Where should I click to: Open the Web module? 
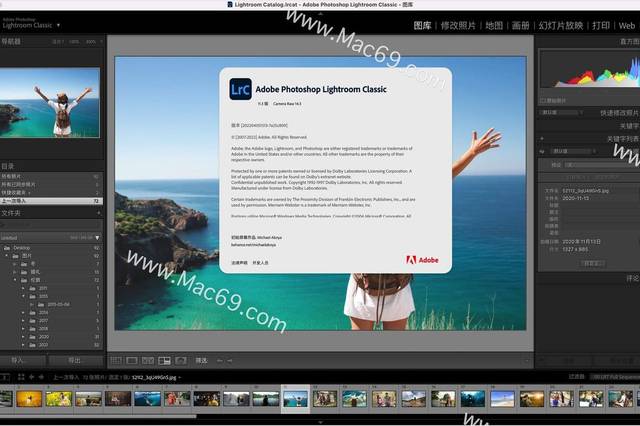coord(627,26)
